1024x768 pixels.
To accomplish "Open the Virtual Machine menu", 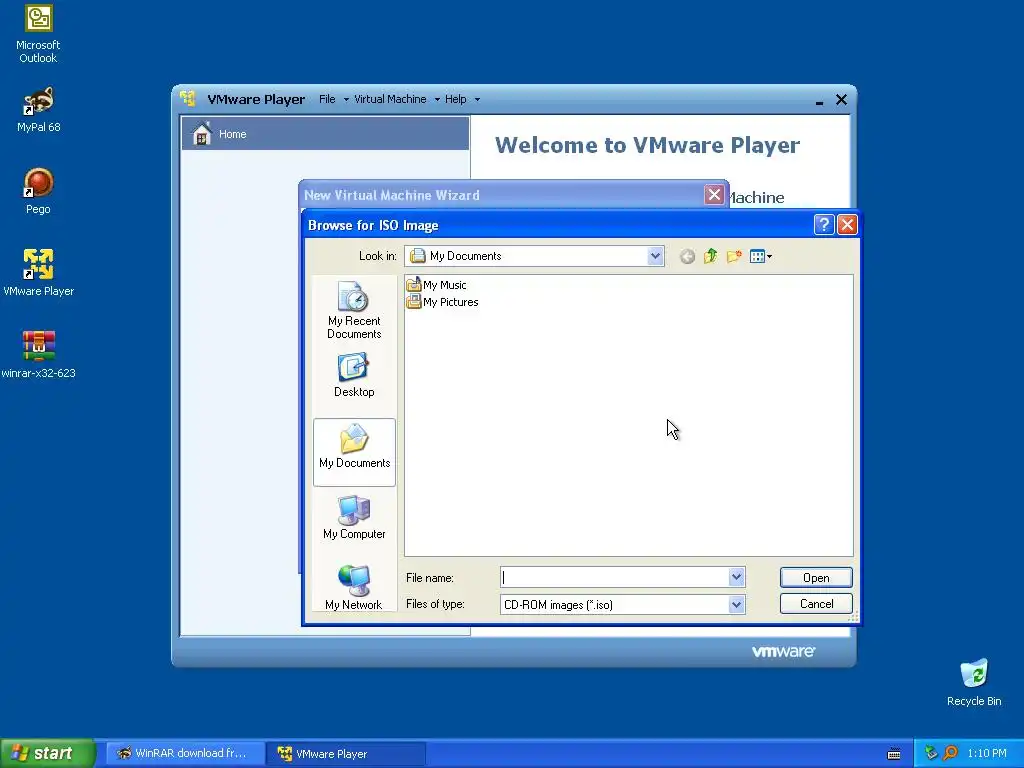I will (396, 99).
